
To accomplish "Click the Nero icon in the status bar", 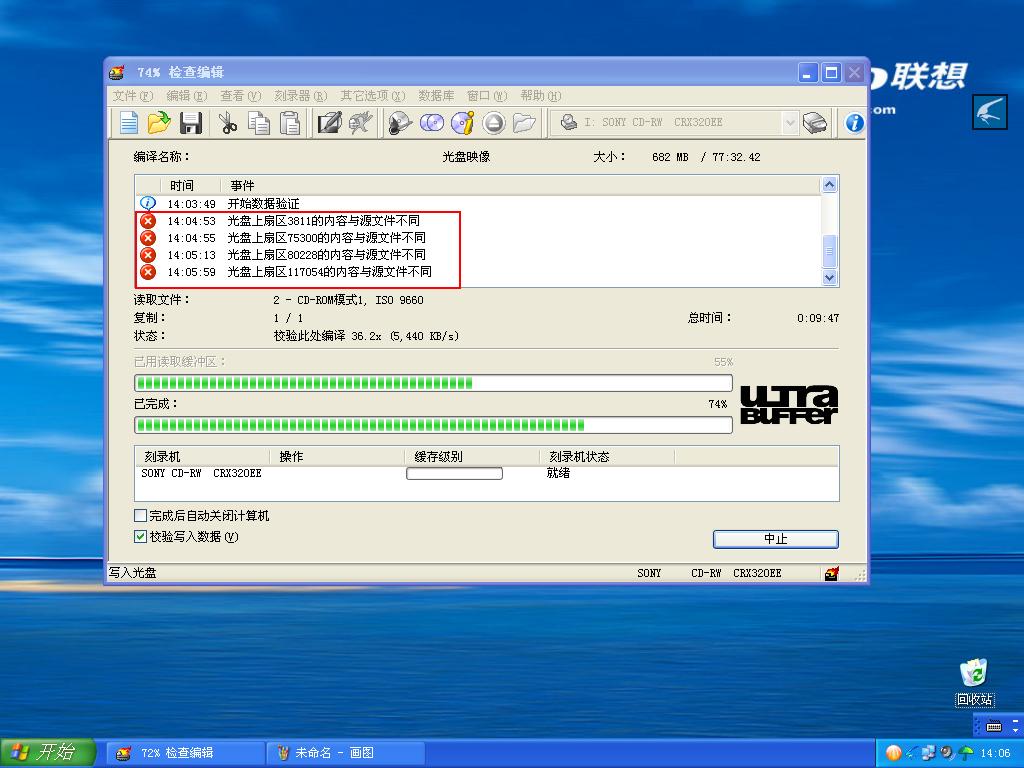I will [831, 573].
